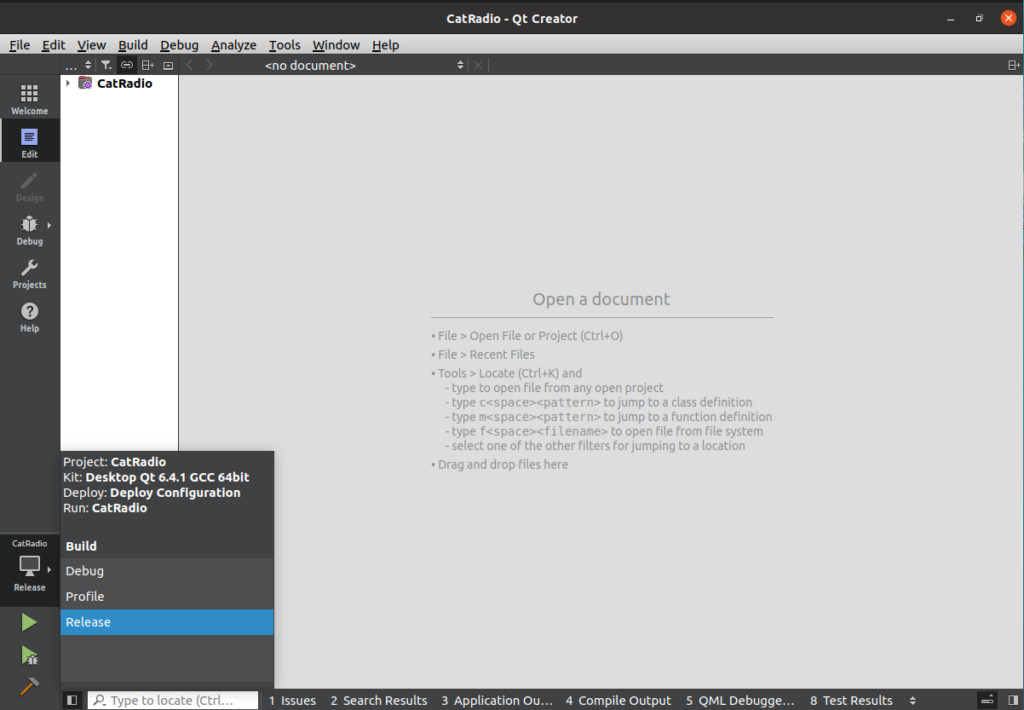Image resolution: width=1024 pixels, height=710 pixels.
Task: Open the Edit menu
Action: point(54,45)
